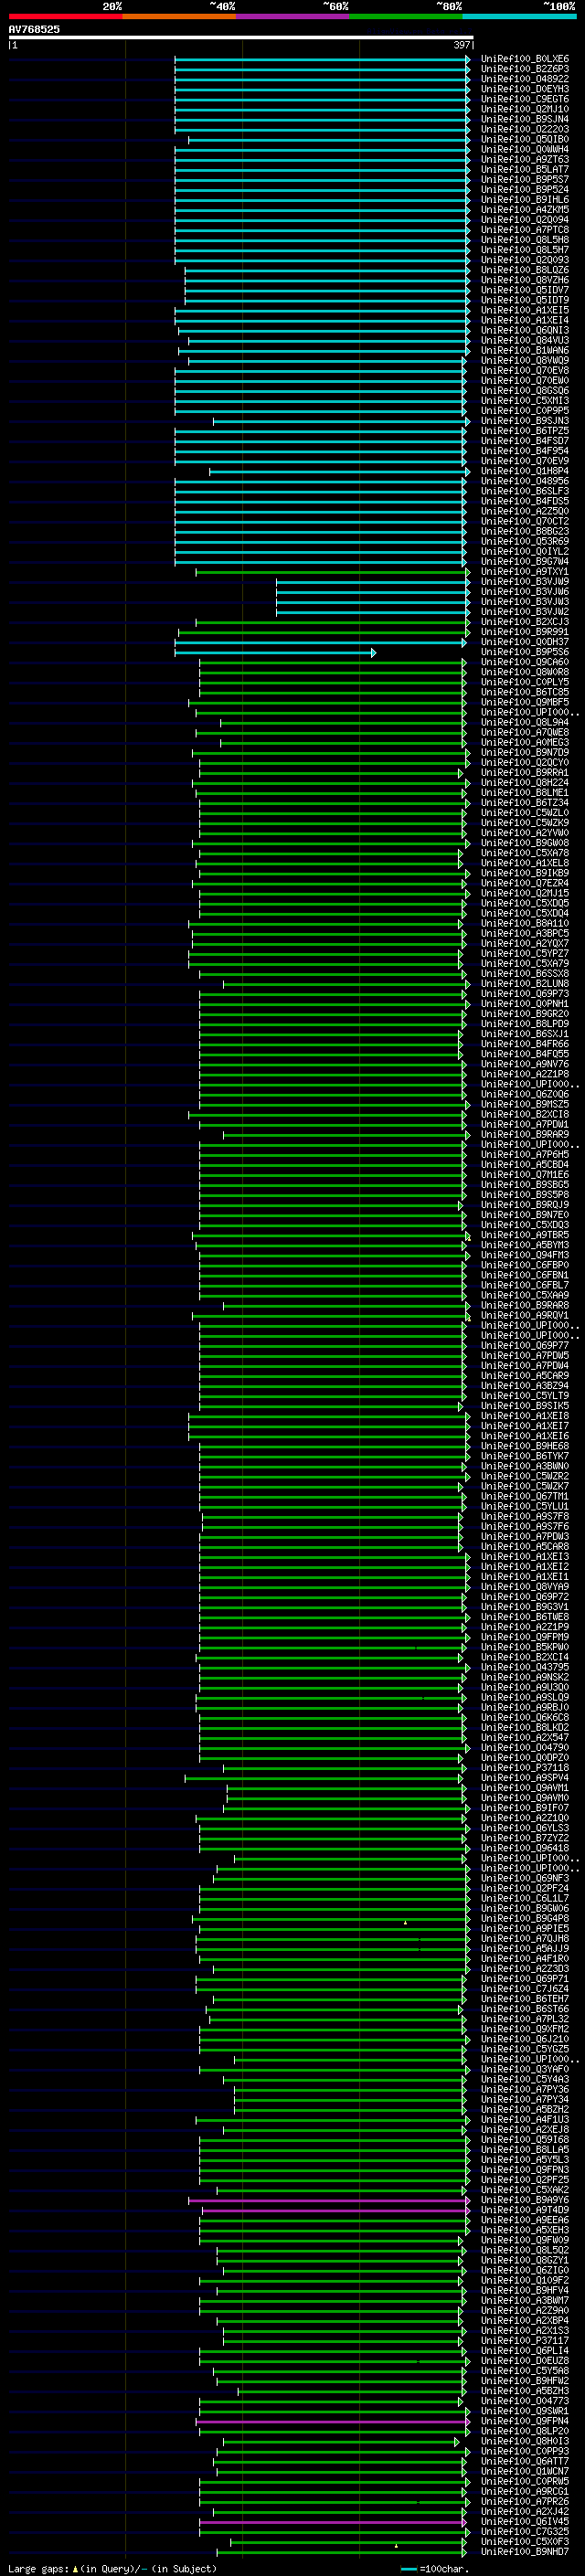585x2576 pixels.
Task: Select the UniRef100_Q9CA60 label
Action: (525, 662)
